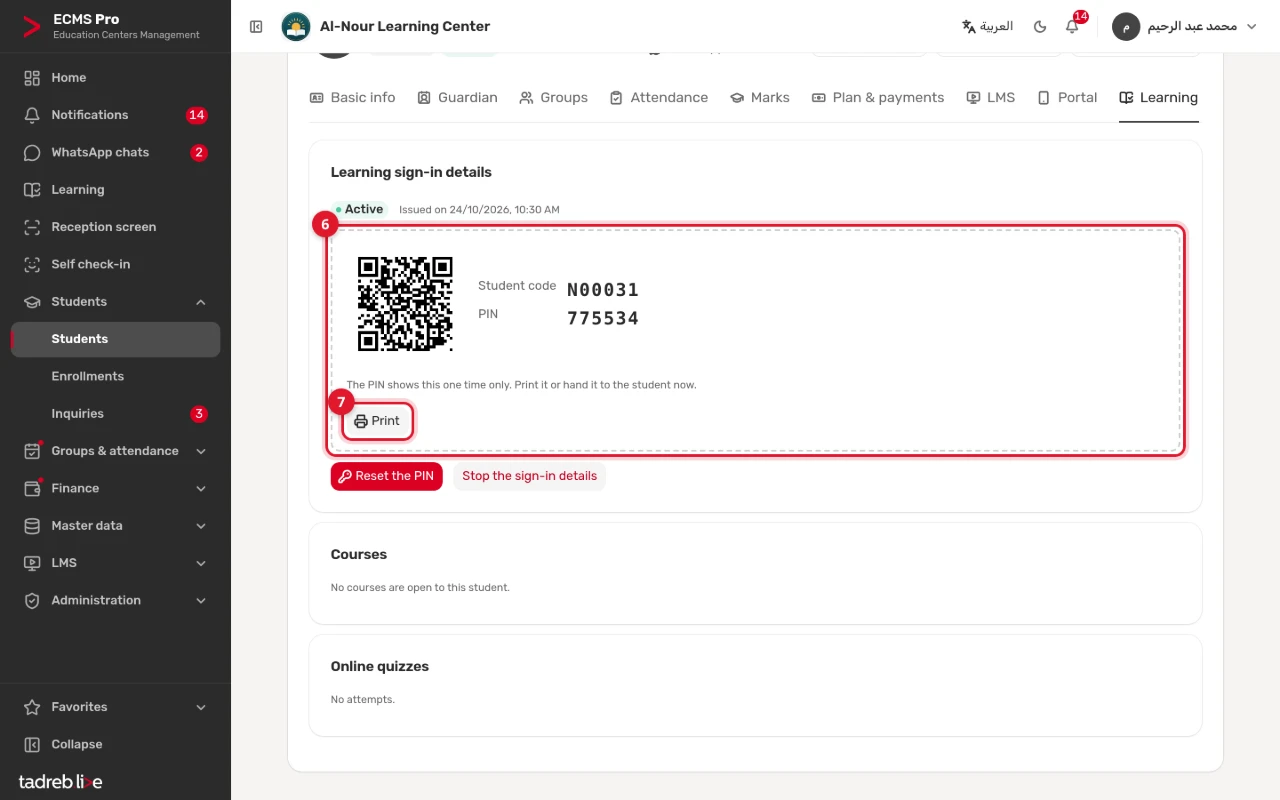The width and height of the screenshot is (1280, 800).
Task: Click Stop the sign-in details button
Action: (x=529, y=476)
